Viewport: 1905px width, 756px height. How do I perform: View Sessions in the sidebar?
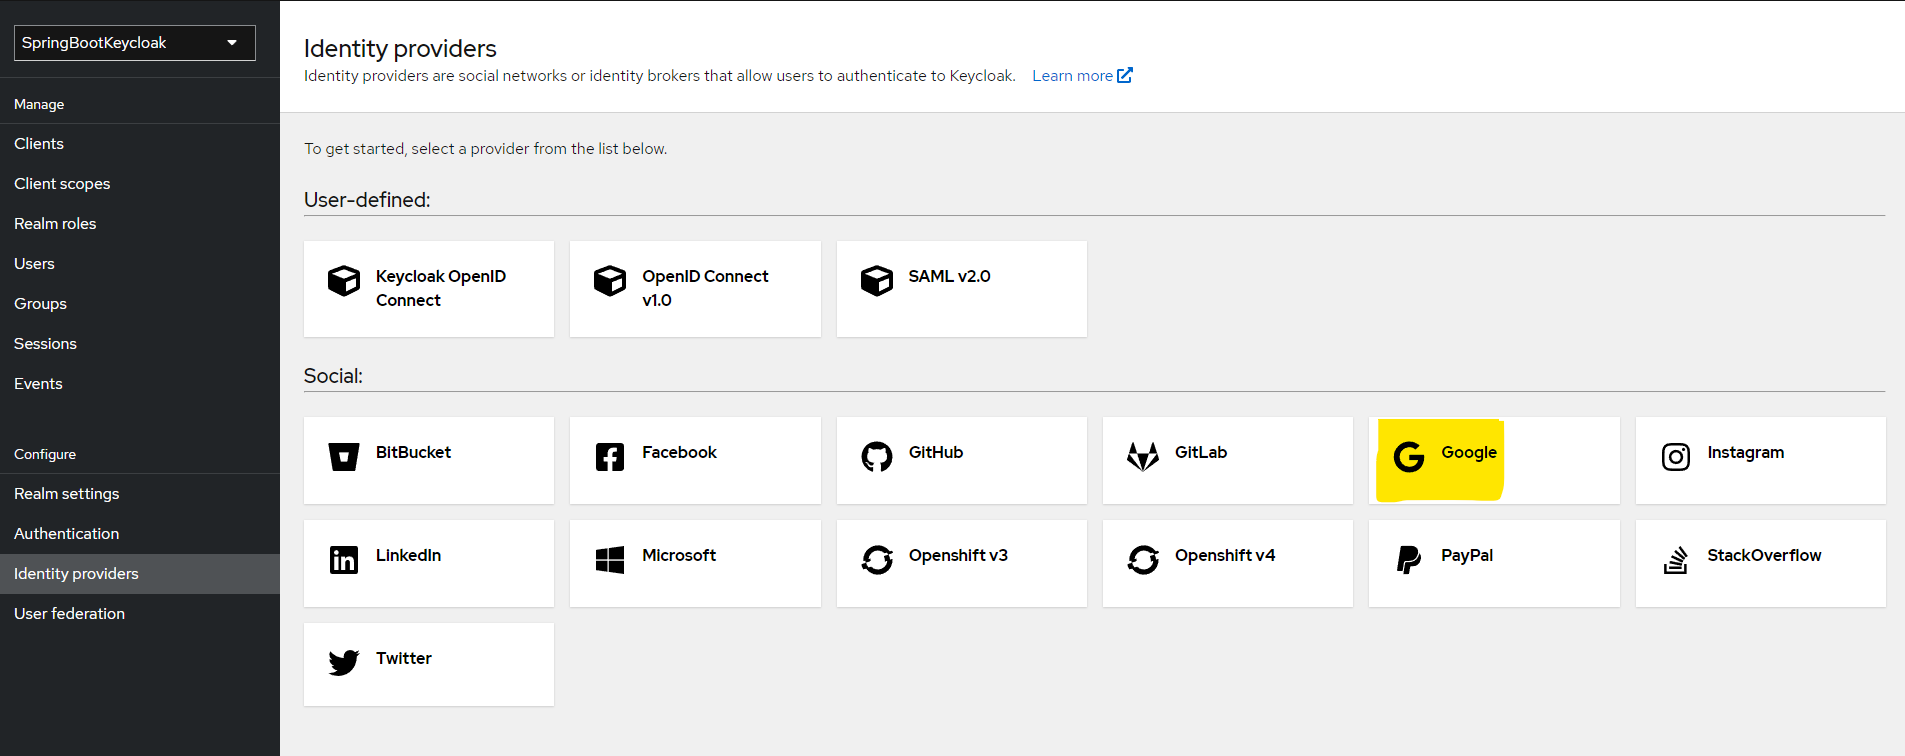pos(140,344)
